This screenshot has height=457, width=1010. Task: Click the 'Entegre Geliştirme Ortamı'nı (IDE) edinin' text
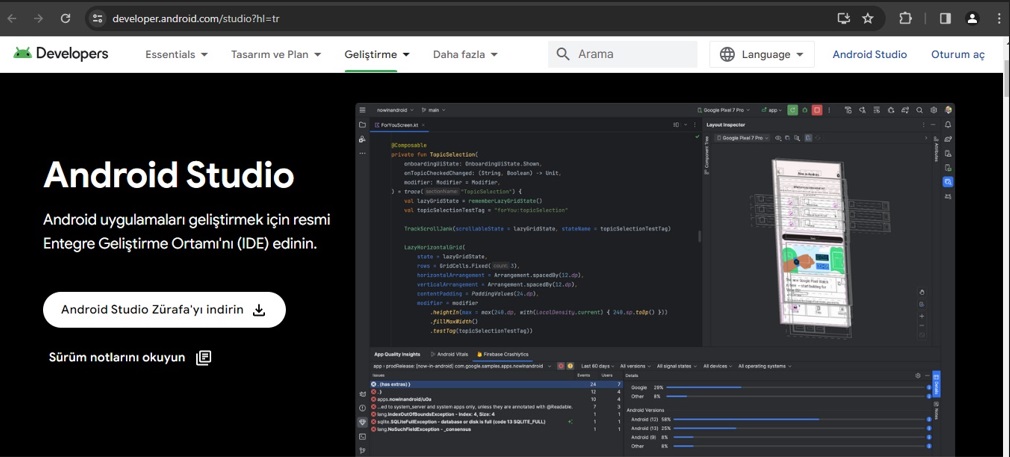point(180,244)
